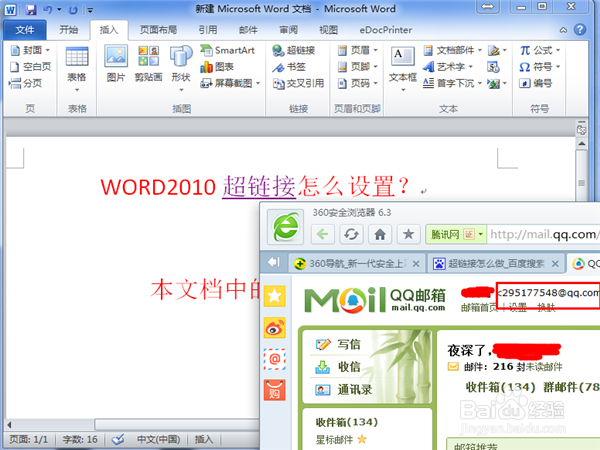
Task: Click browser Favorites star button
Action: point(408,234)
